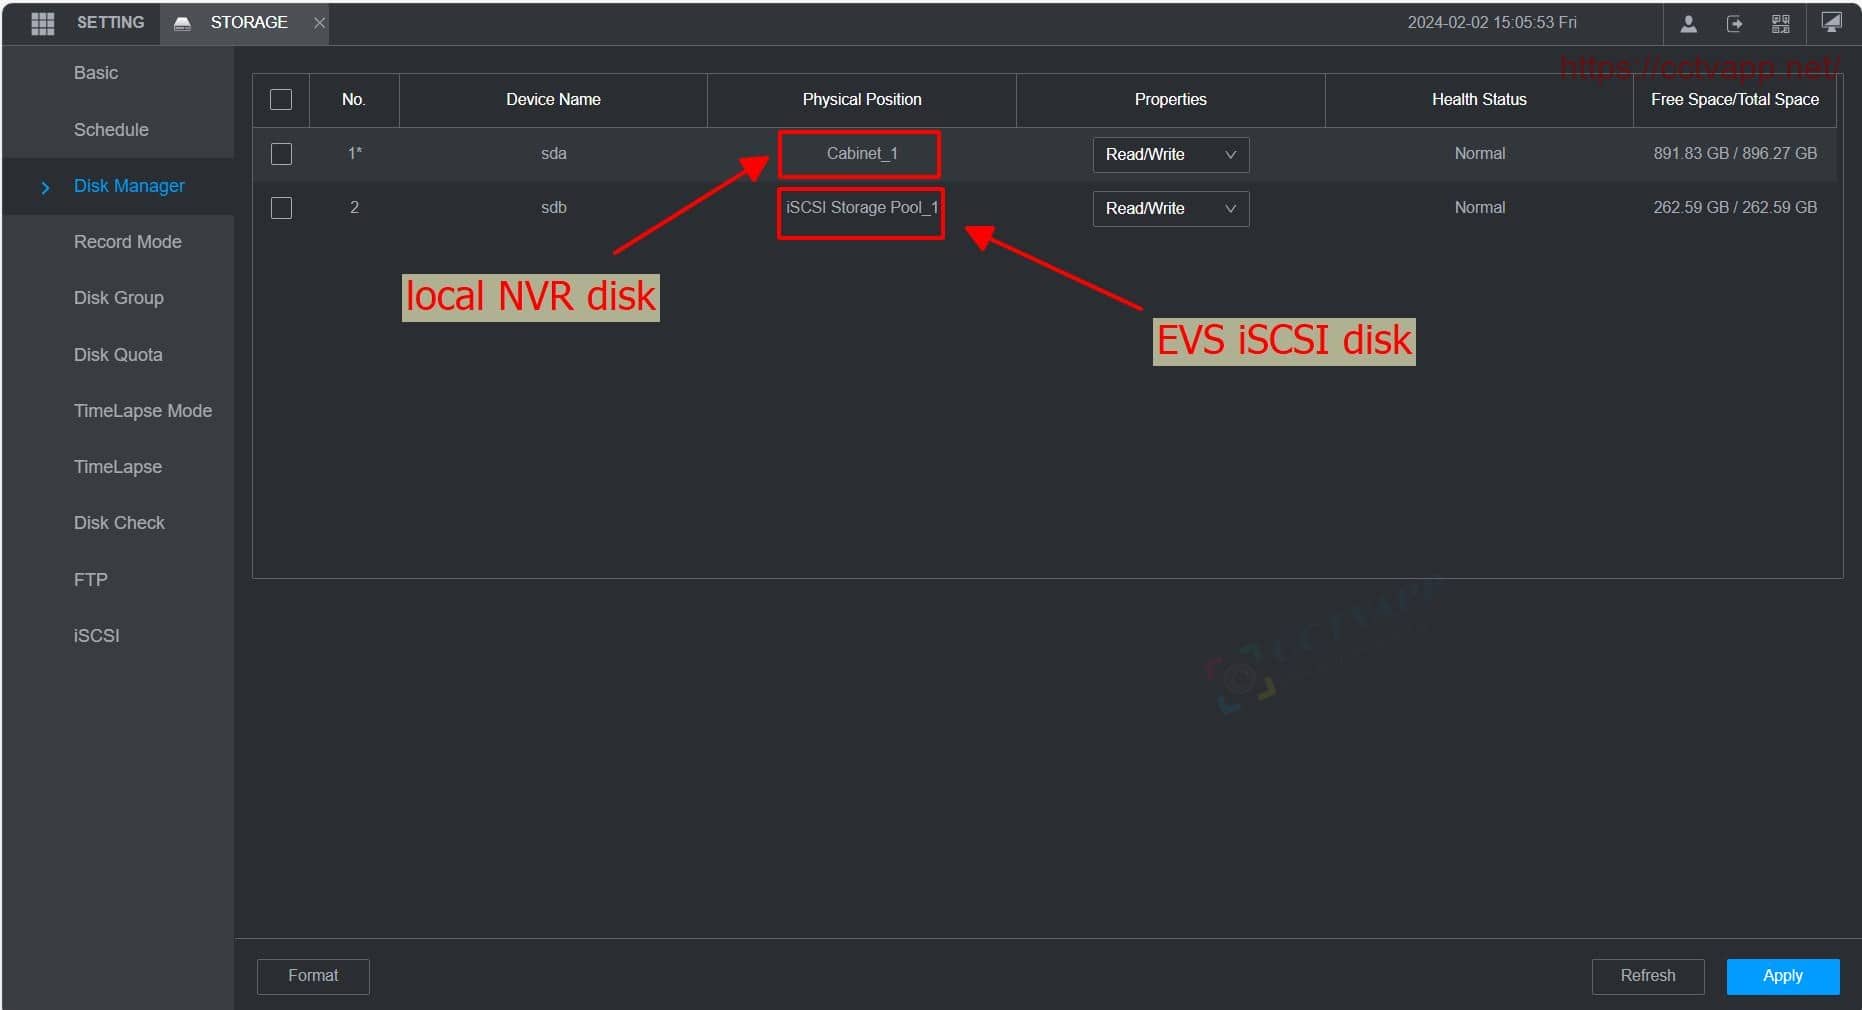The width and height of the screenshot is (1862, 1010).
Task: Open Properties dropdown for iSCSI Storage Pool_1
Action: pyautogui.click(x=1170, y=209)
